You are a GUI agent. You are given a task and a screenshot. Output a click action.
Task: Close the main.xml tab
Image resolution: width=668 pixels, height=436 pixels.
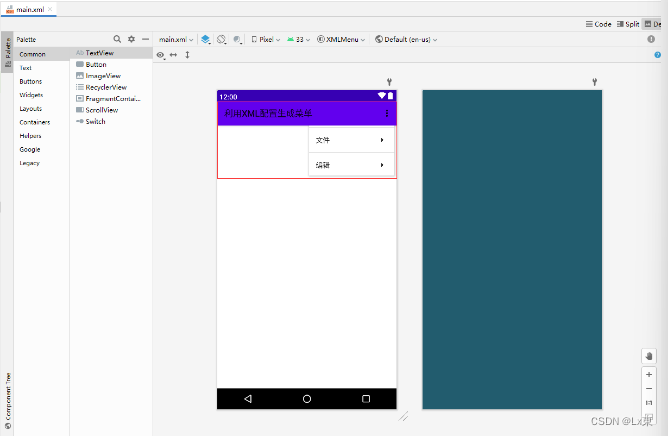coord(50,9)
